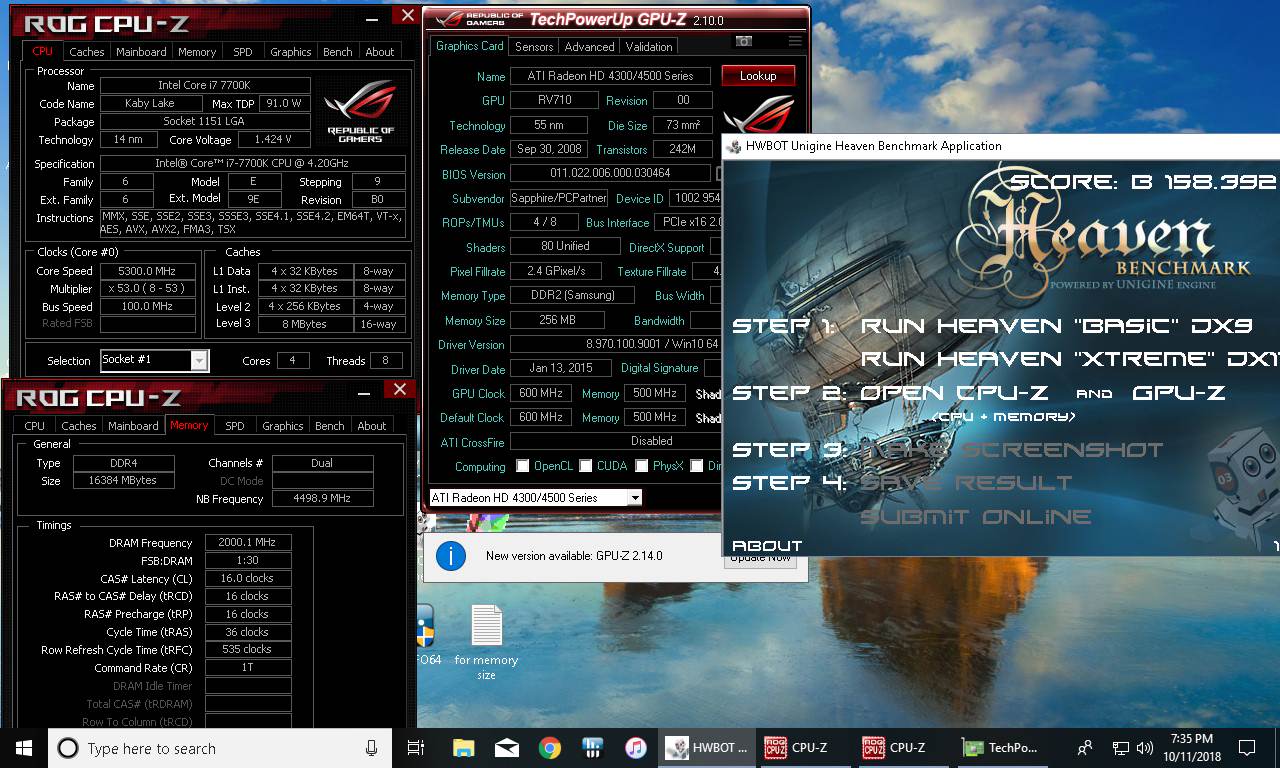Open About tab in top CPU-Z window
The image size is (1280, 768).
380,52
